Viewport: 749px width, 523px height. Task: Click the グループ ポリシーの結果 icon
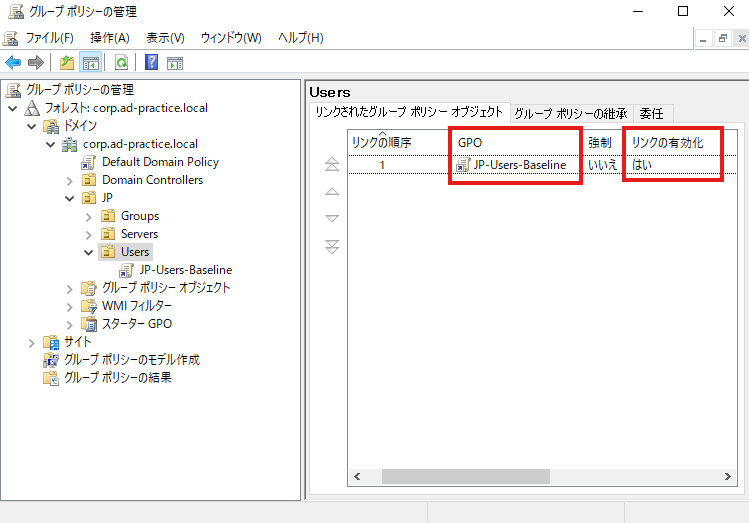tap(51, 378)
